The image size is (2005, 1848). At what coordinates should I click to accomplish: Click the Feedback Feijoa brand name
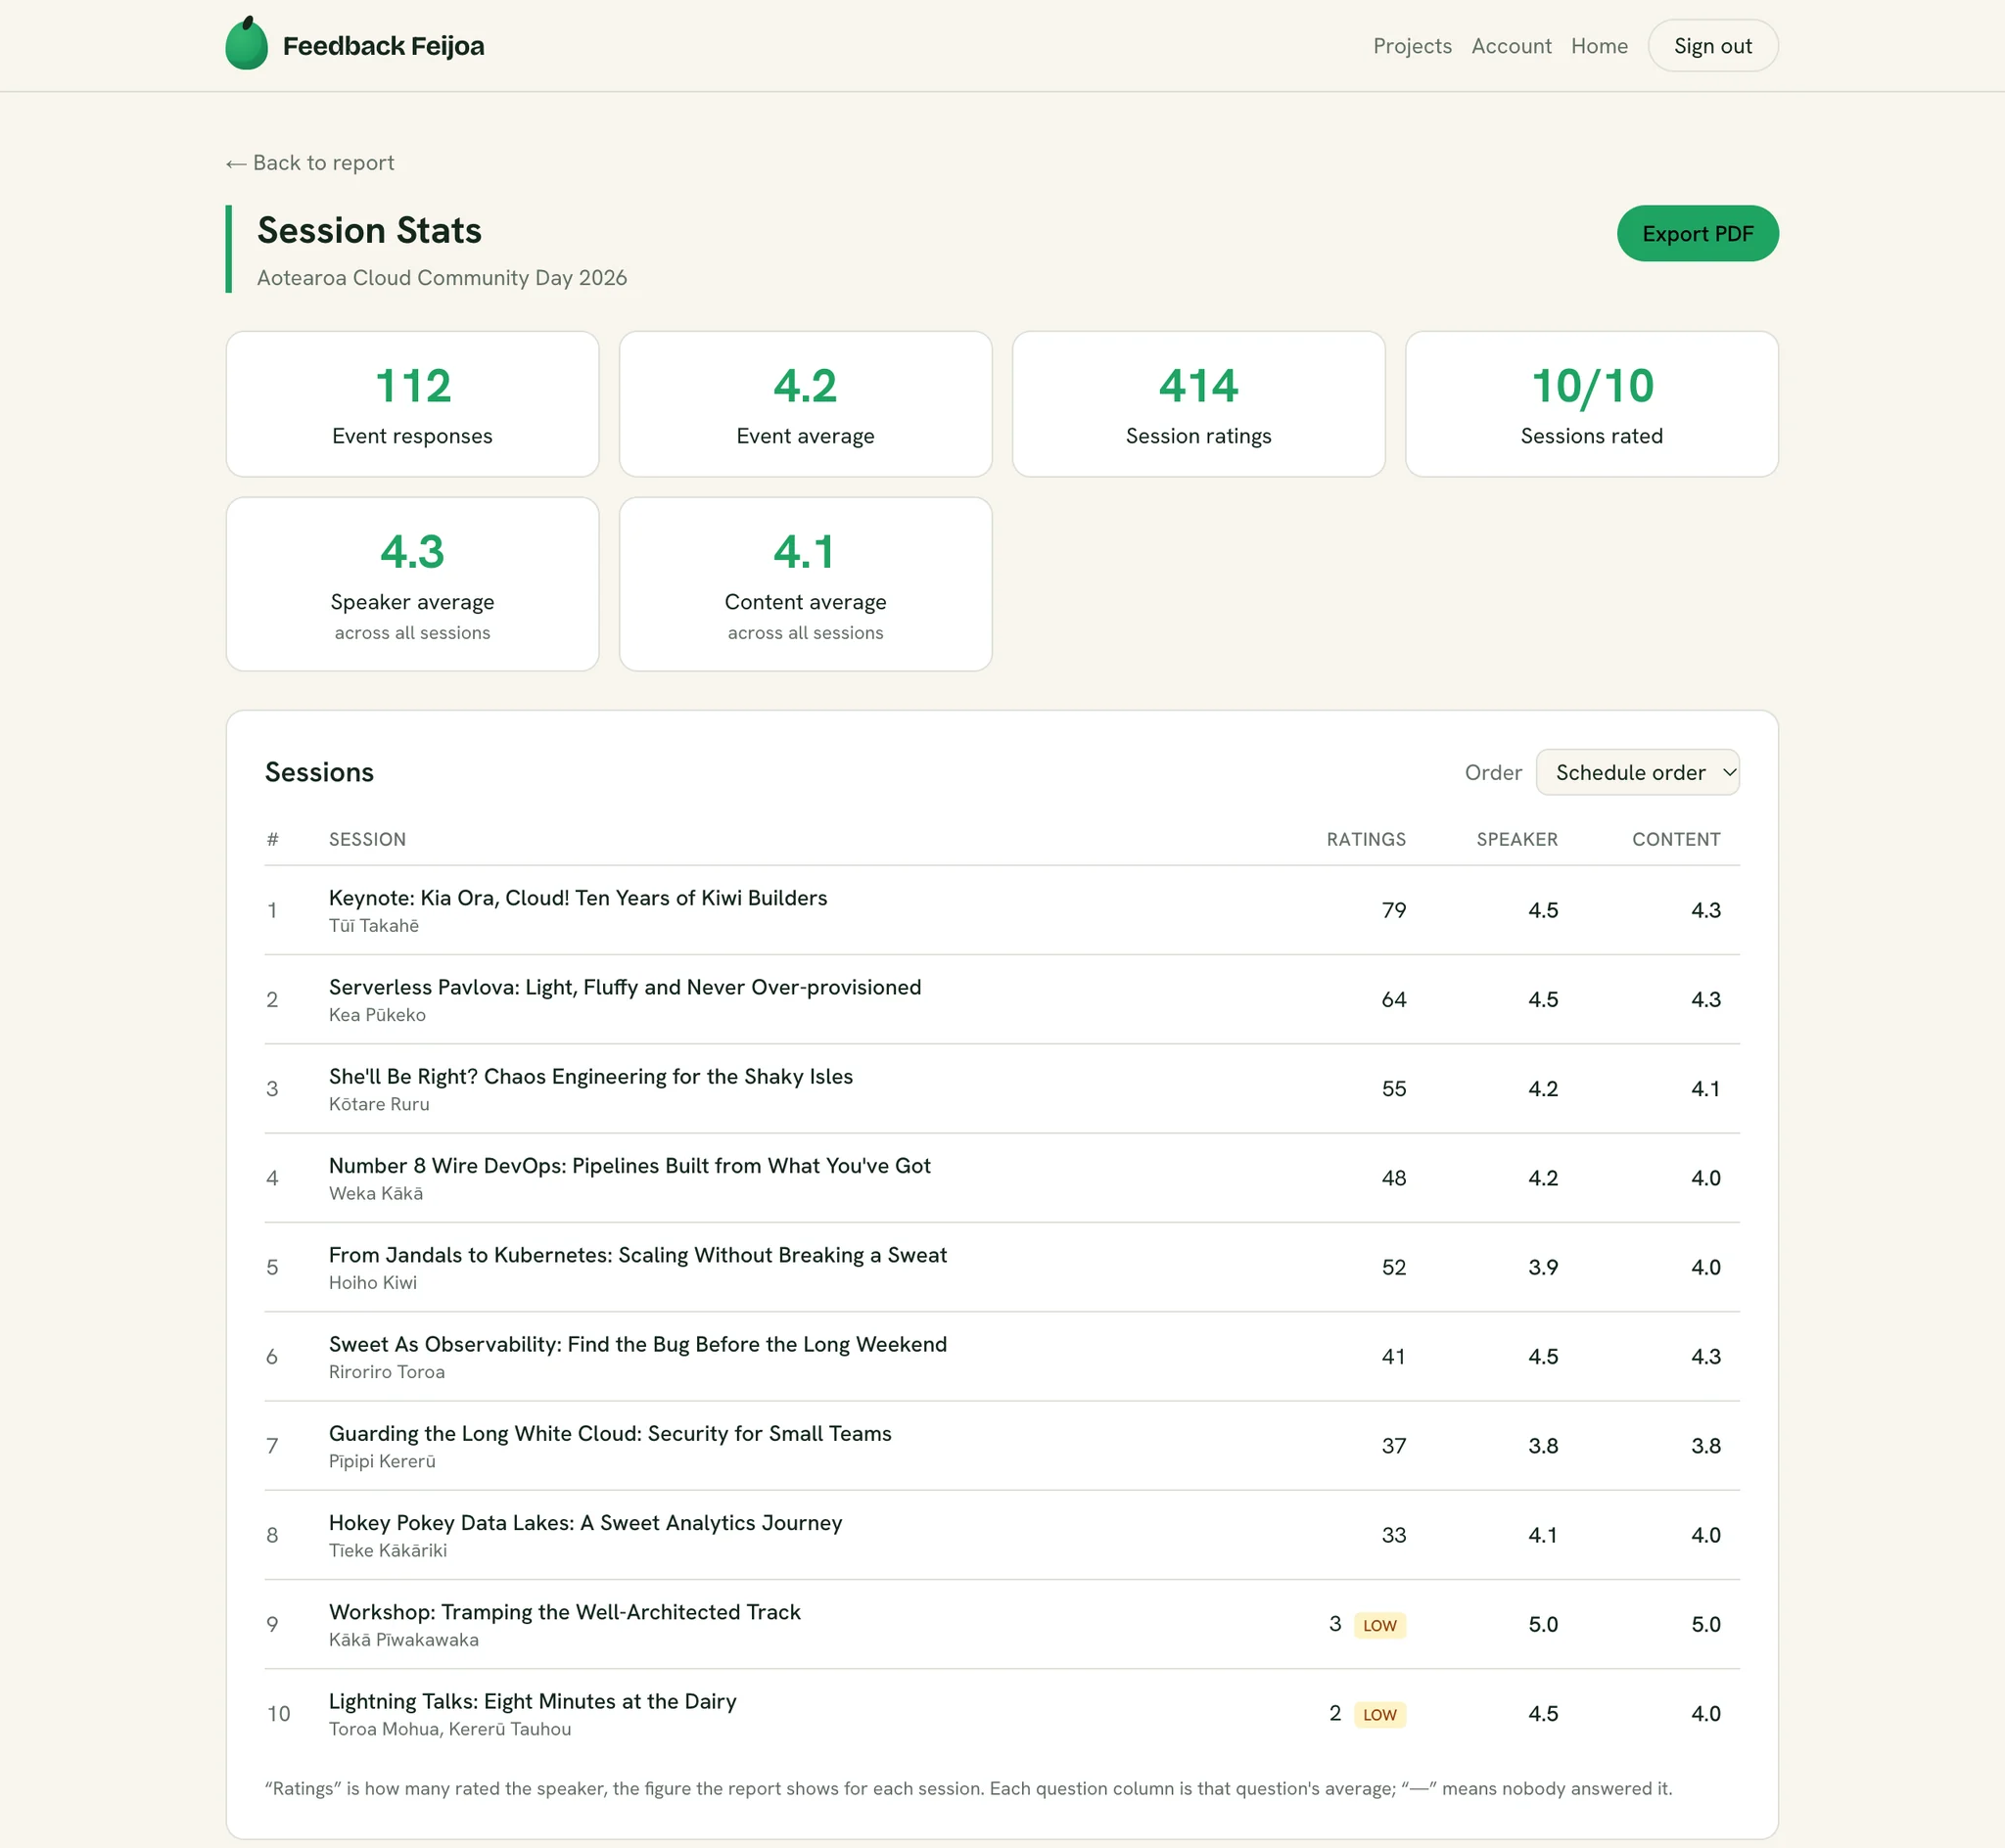click(384, 46)
